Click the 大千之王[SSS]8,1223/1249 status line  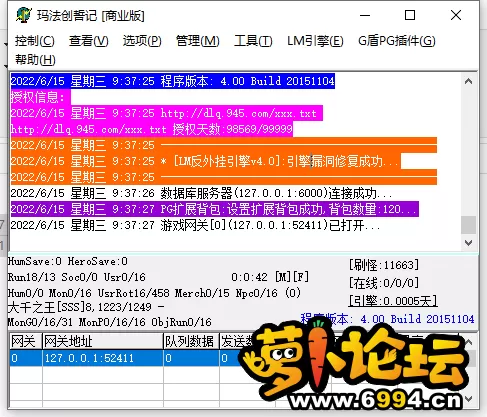(86, 307)
